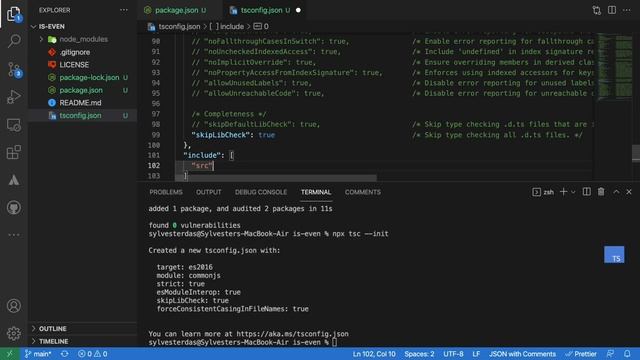
Task: Open the Explorer view in activity bar
Action: [x=14, y=14]
